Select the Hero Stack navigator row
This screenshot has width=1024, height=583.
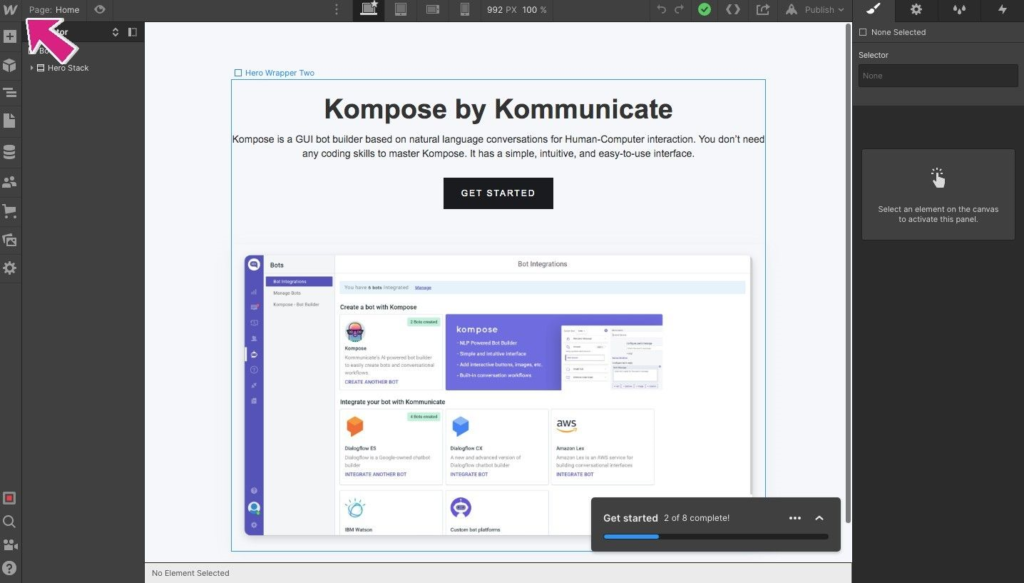pos(84,68)
